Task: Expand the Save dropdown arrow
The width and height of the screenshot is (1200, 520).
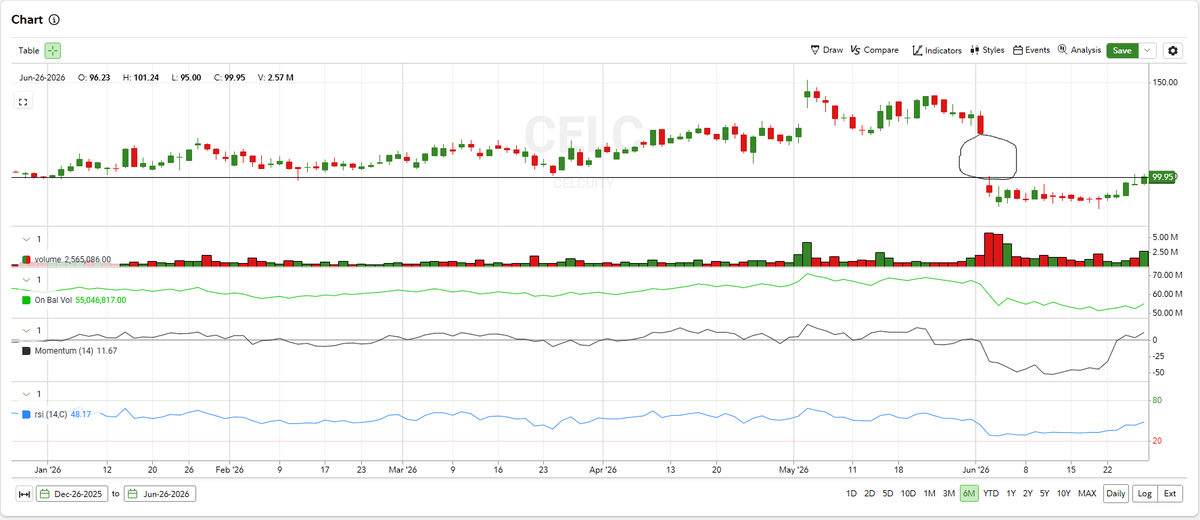Action: (1149, 50)
